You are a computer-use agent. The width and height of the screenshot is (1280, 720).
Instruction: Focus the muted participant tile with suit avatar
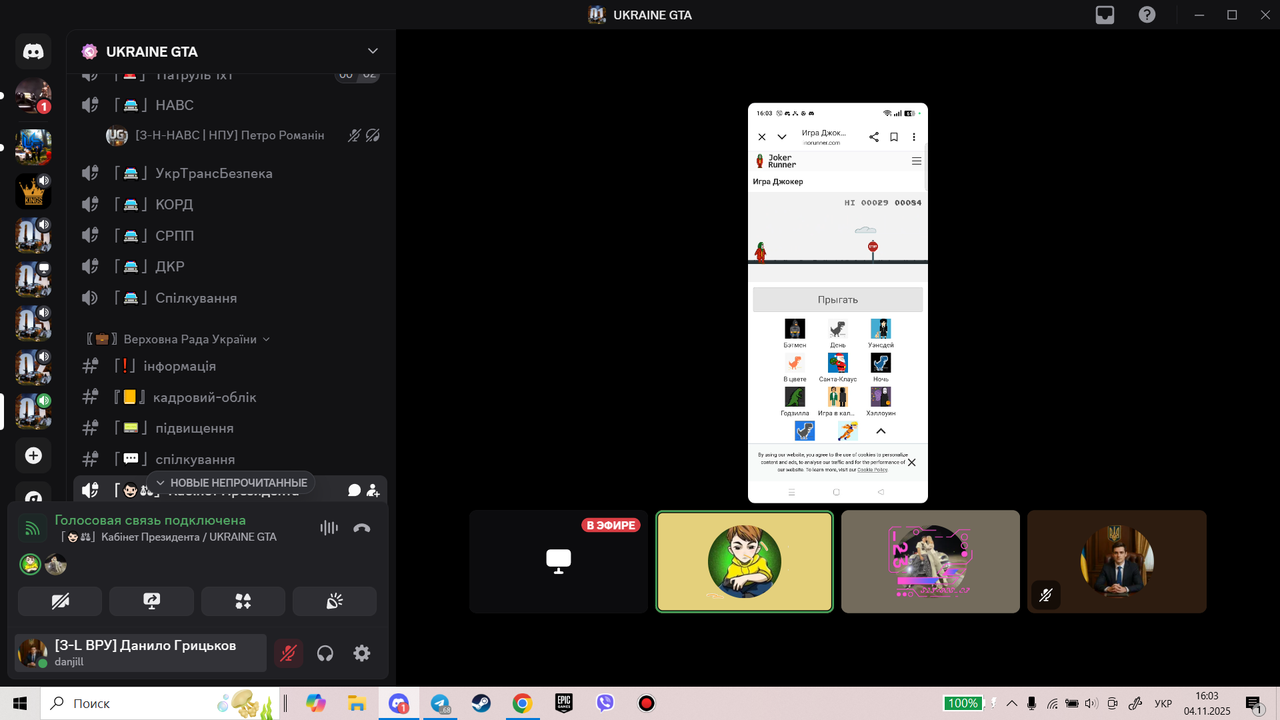[1117, 562]
